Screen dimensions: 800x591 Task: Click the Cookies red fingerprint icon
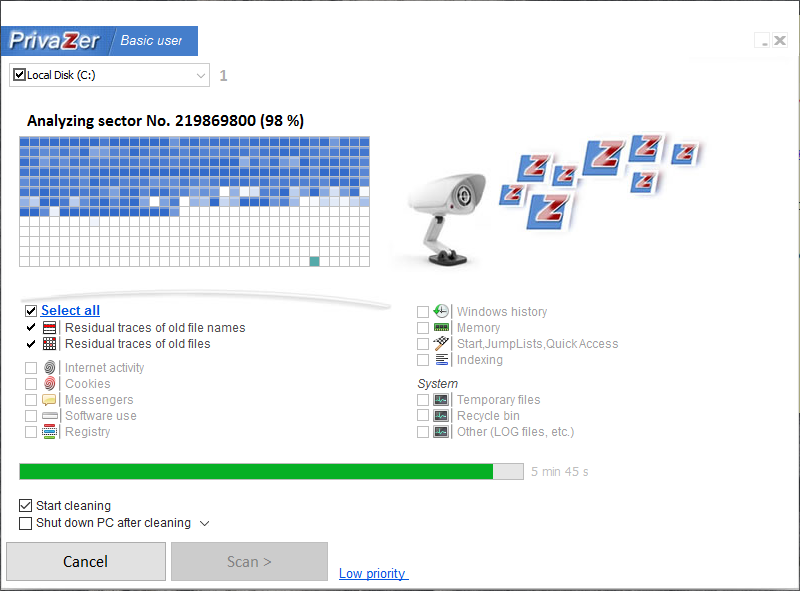coord(49,383)
